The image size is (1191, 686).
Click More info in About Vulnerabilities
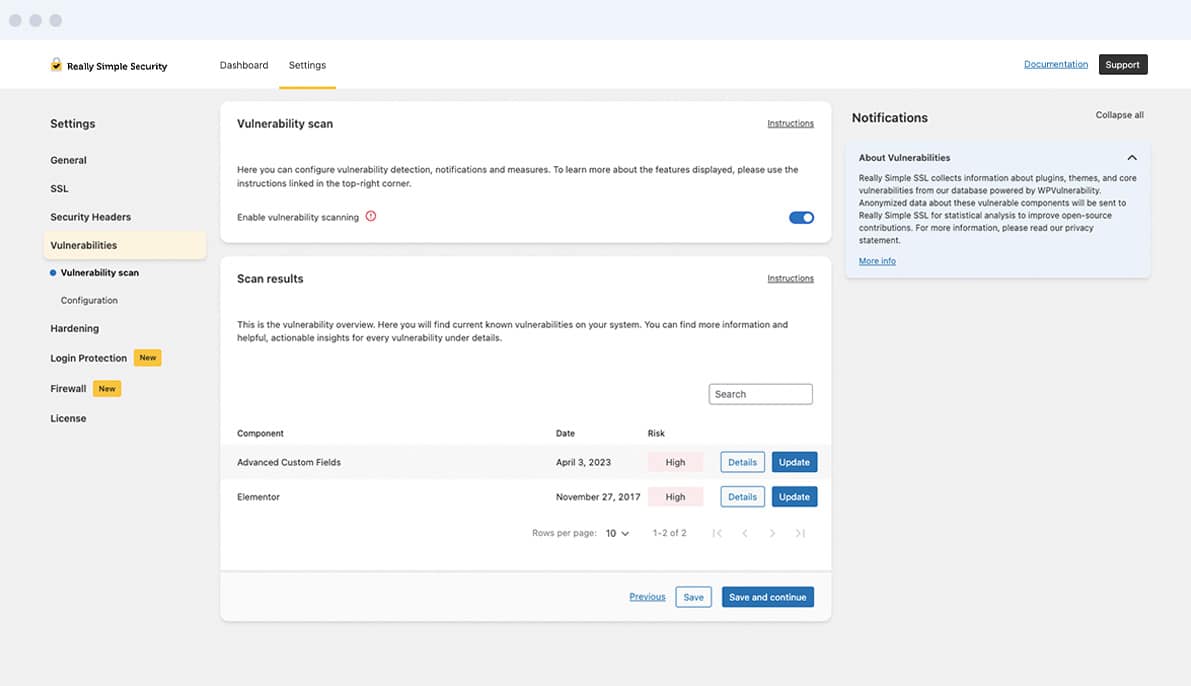[x=877, y=261]
